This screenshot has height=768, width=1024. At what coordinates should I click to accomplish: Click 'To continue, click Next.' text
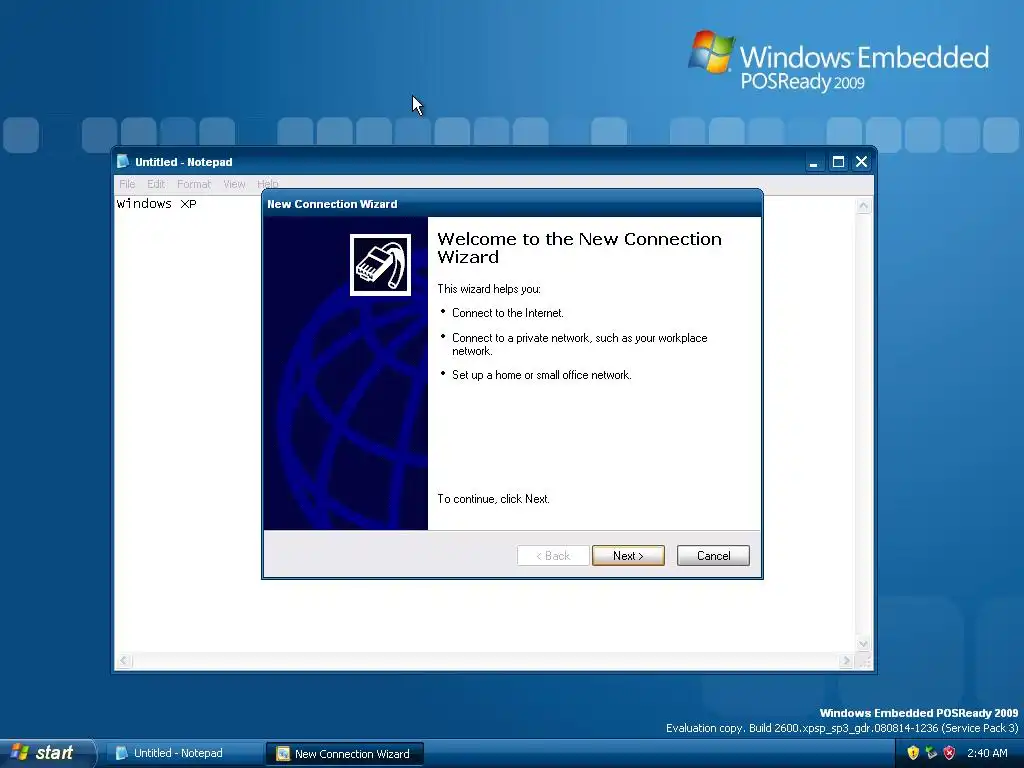[x=493, y=499]
